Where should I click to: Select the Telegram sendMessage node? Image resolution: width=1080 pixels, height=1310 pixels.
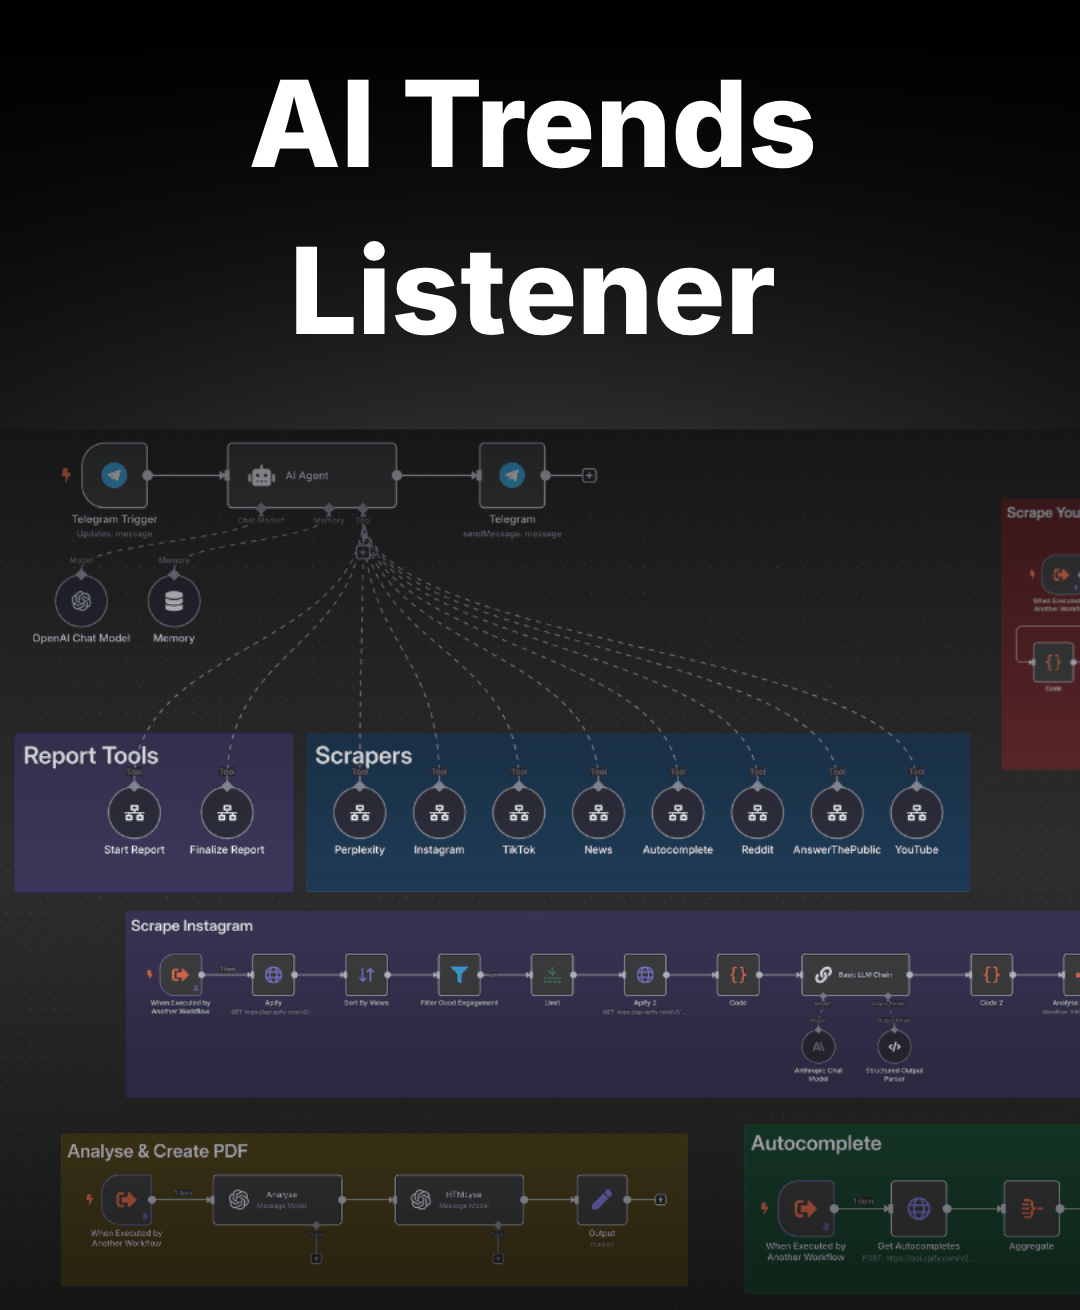[x=512, y=476]
